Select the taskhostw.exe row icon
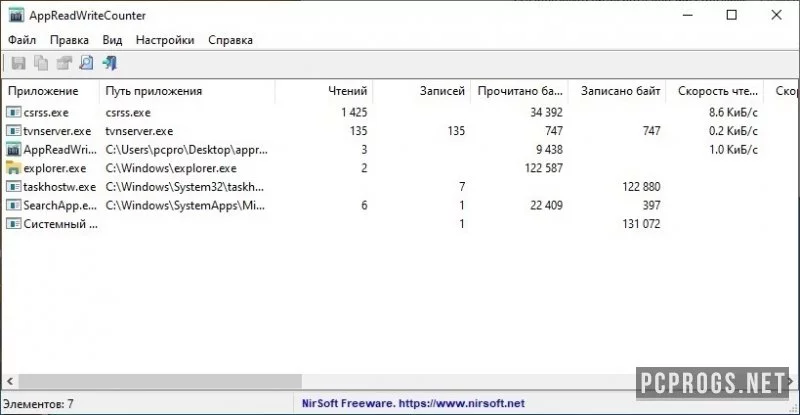Screen dimensions: 800x415 coord(13,186)
